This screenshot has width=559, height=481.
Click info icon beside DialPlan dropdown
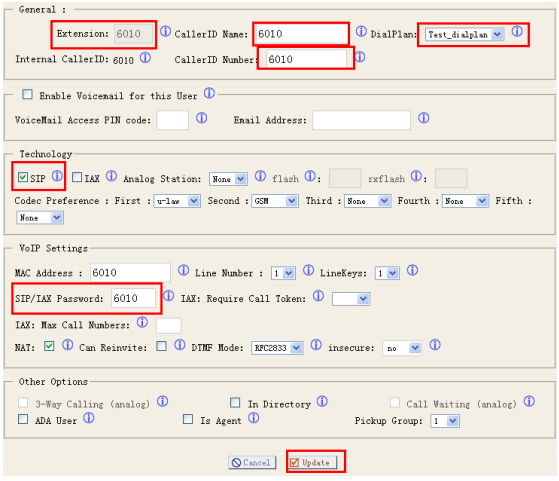(517, 31)
